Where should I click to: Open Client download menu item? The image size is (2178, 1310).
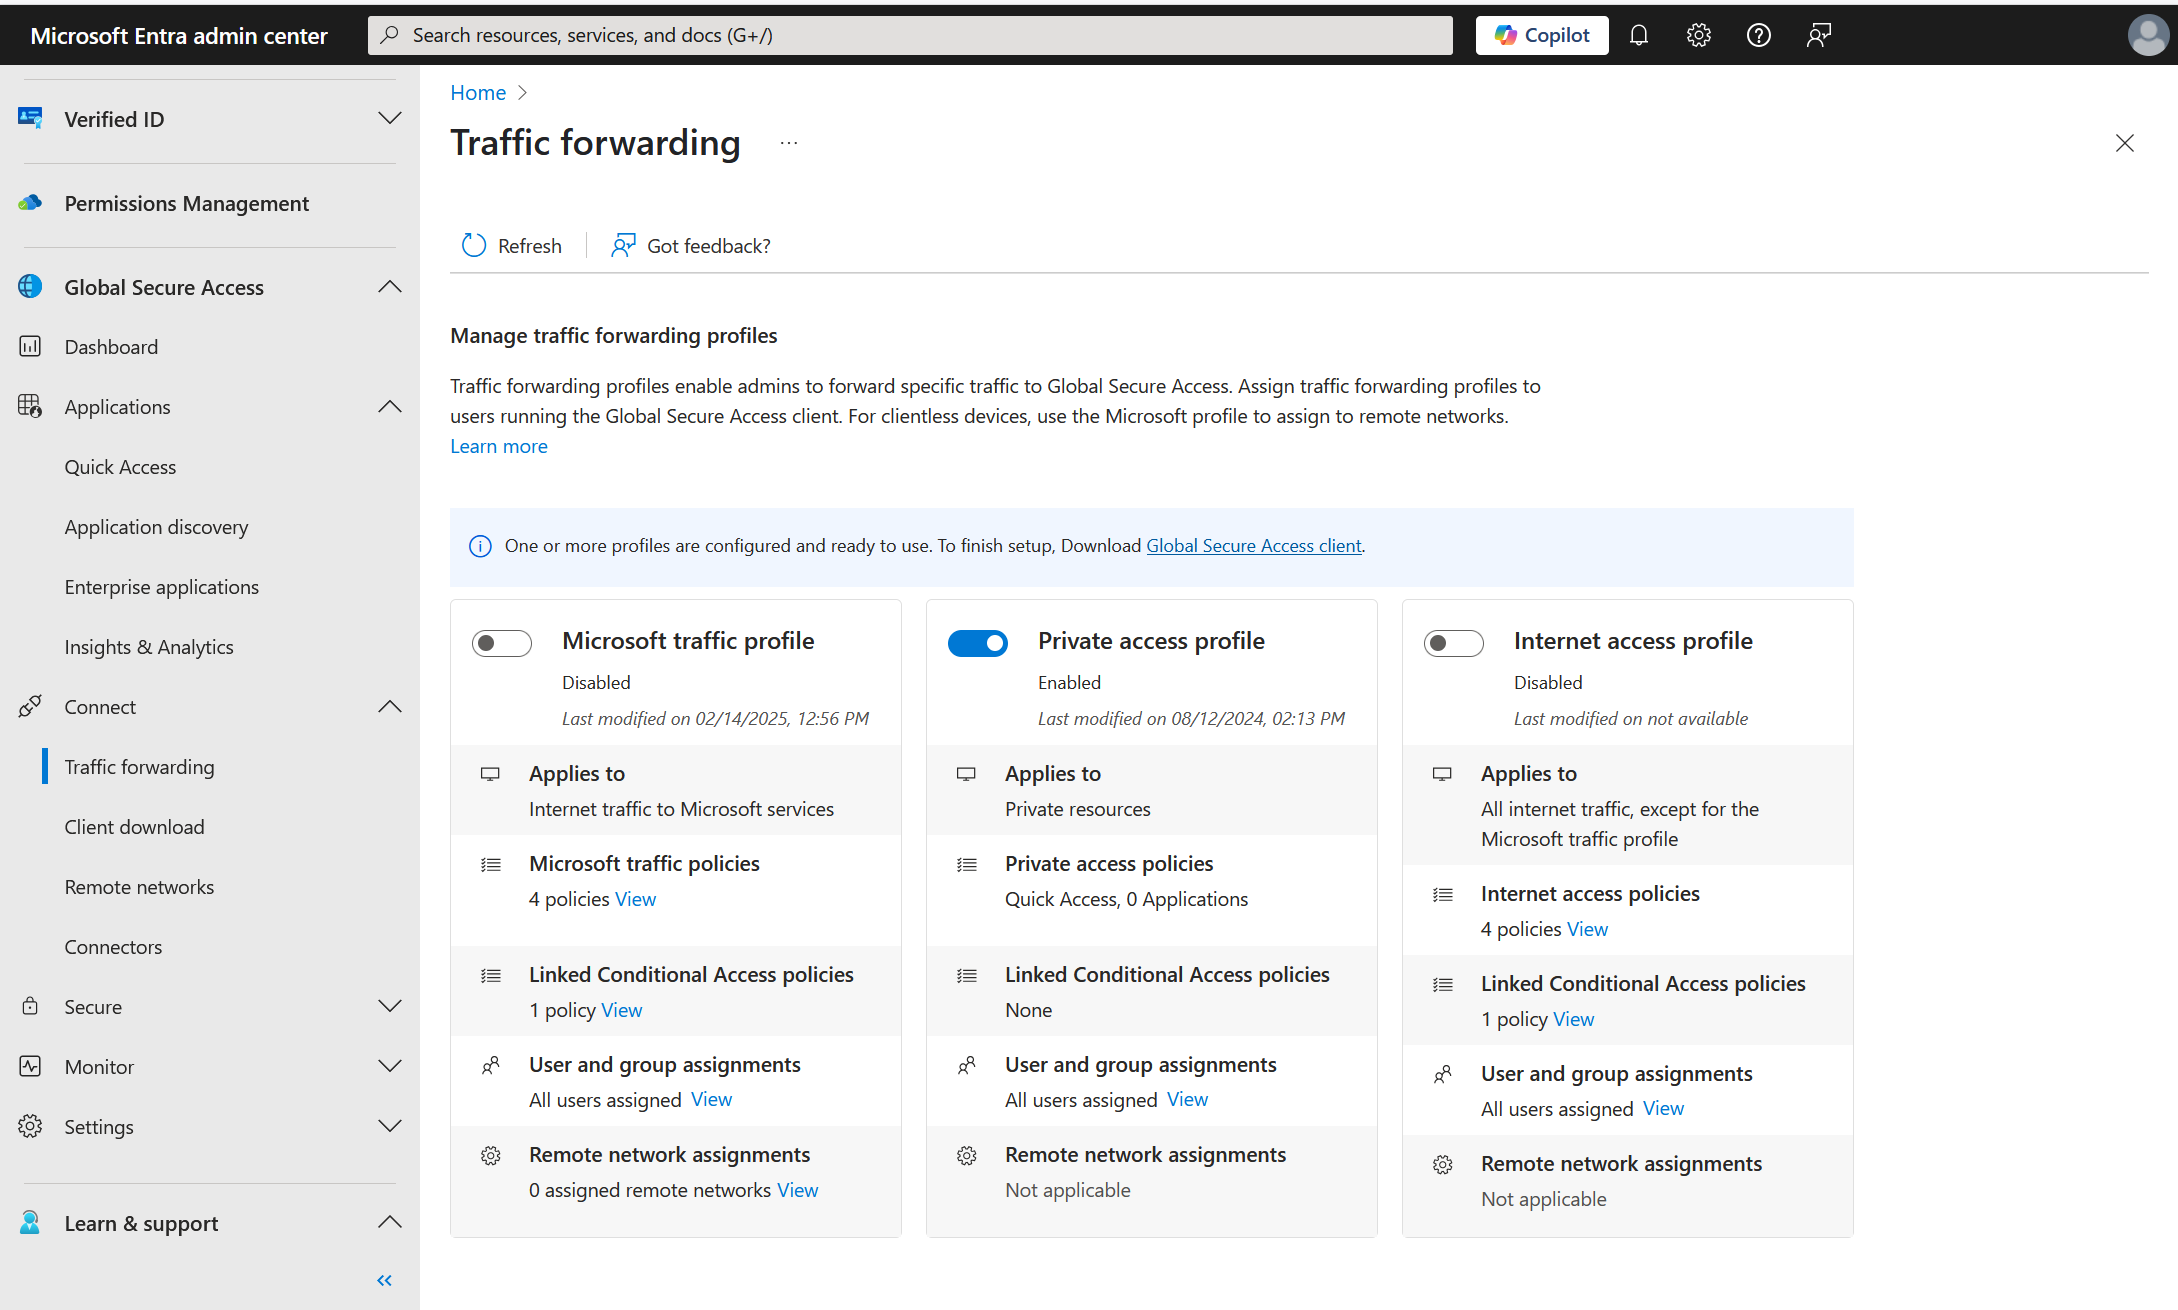(134, 827)
